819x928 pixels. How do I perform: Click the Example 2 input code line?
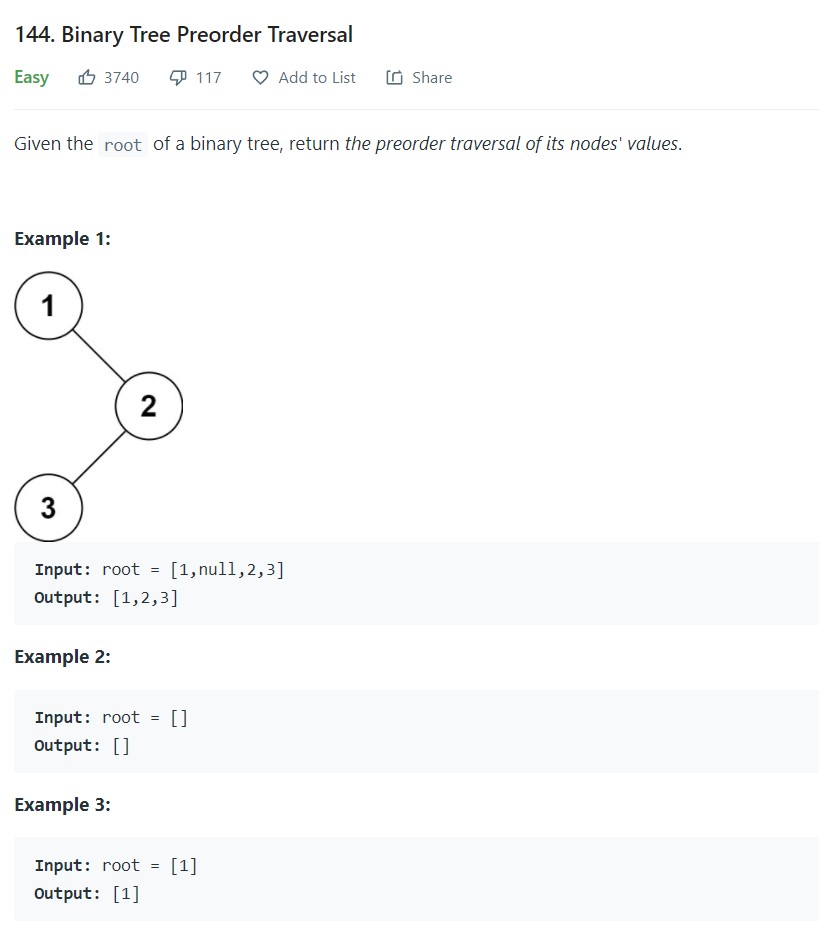point(111,717)
